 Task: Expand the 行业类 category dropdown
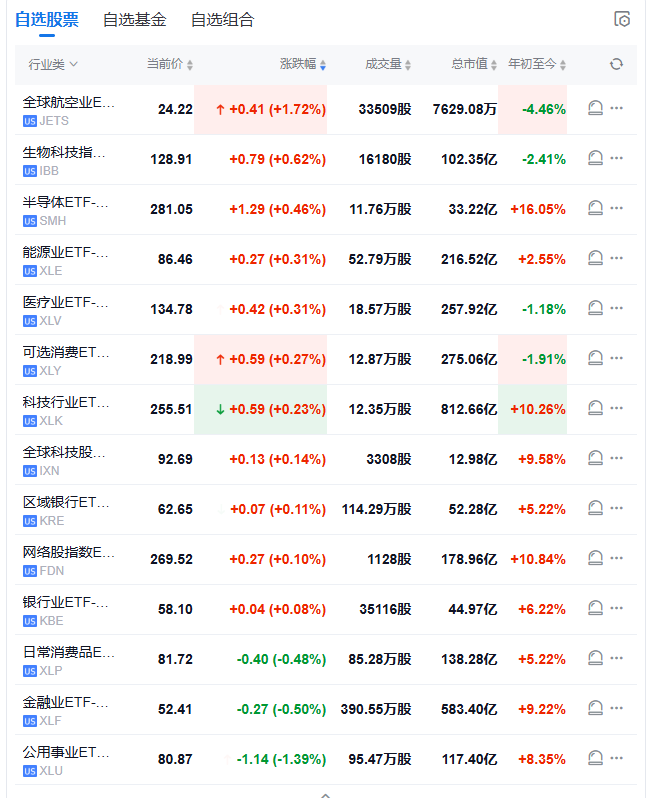53,64
